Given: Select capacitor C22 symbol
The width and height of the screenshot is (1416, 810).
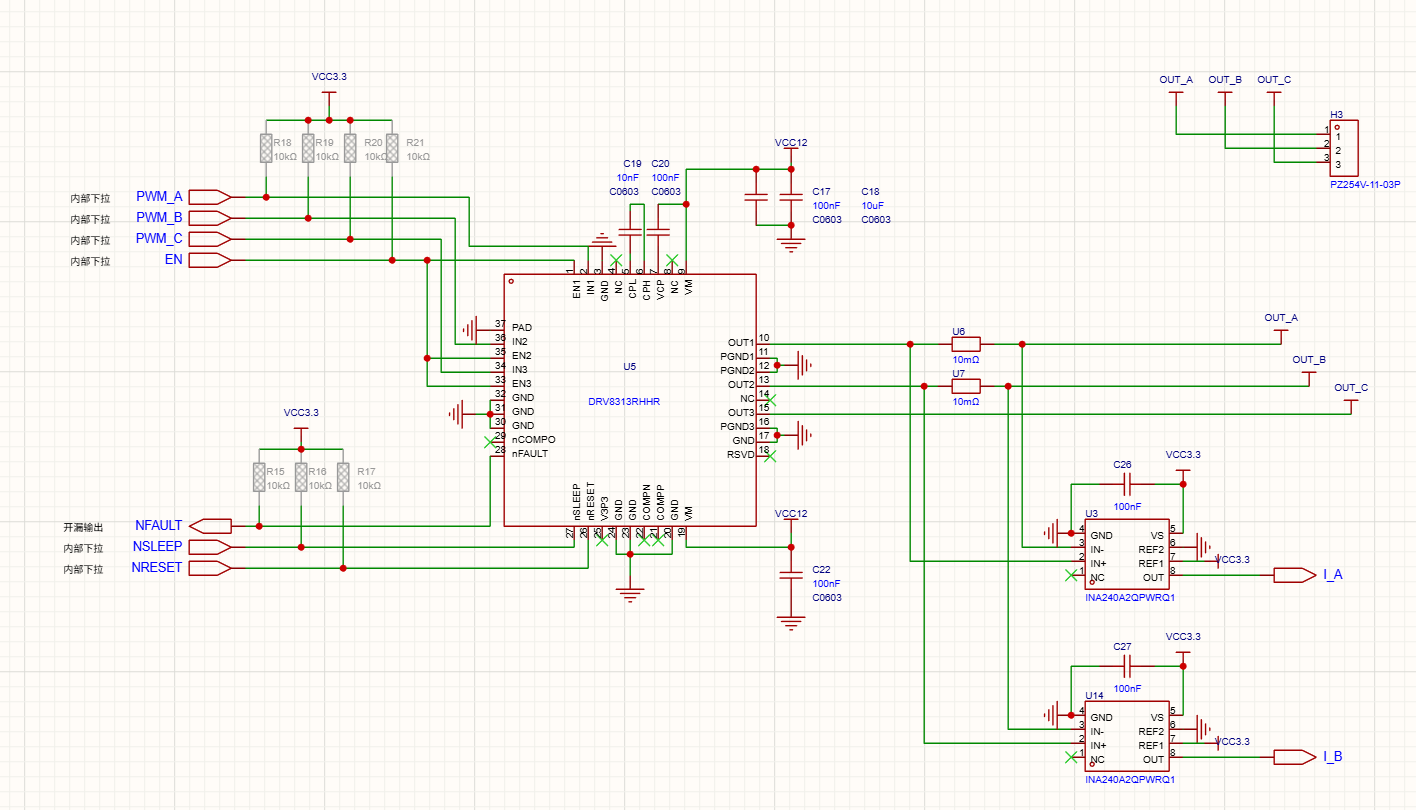Looking at the screenshot, I should 791,576.
